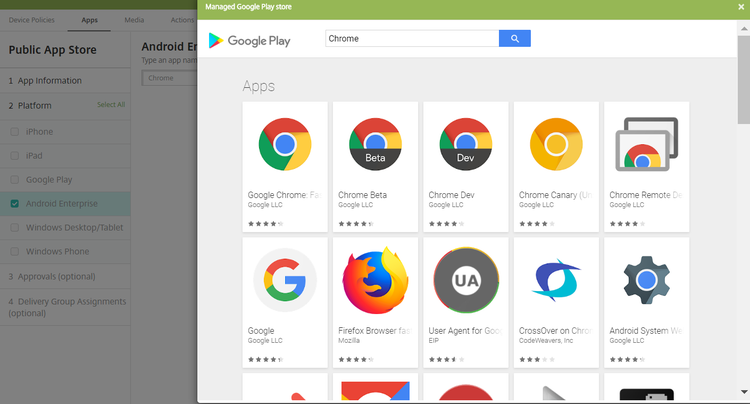
Task: Click the User Agent for Google title
Action: click(465, 331)
